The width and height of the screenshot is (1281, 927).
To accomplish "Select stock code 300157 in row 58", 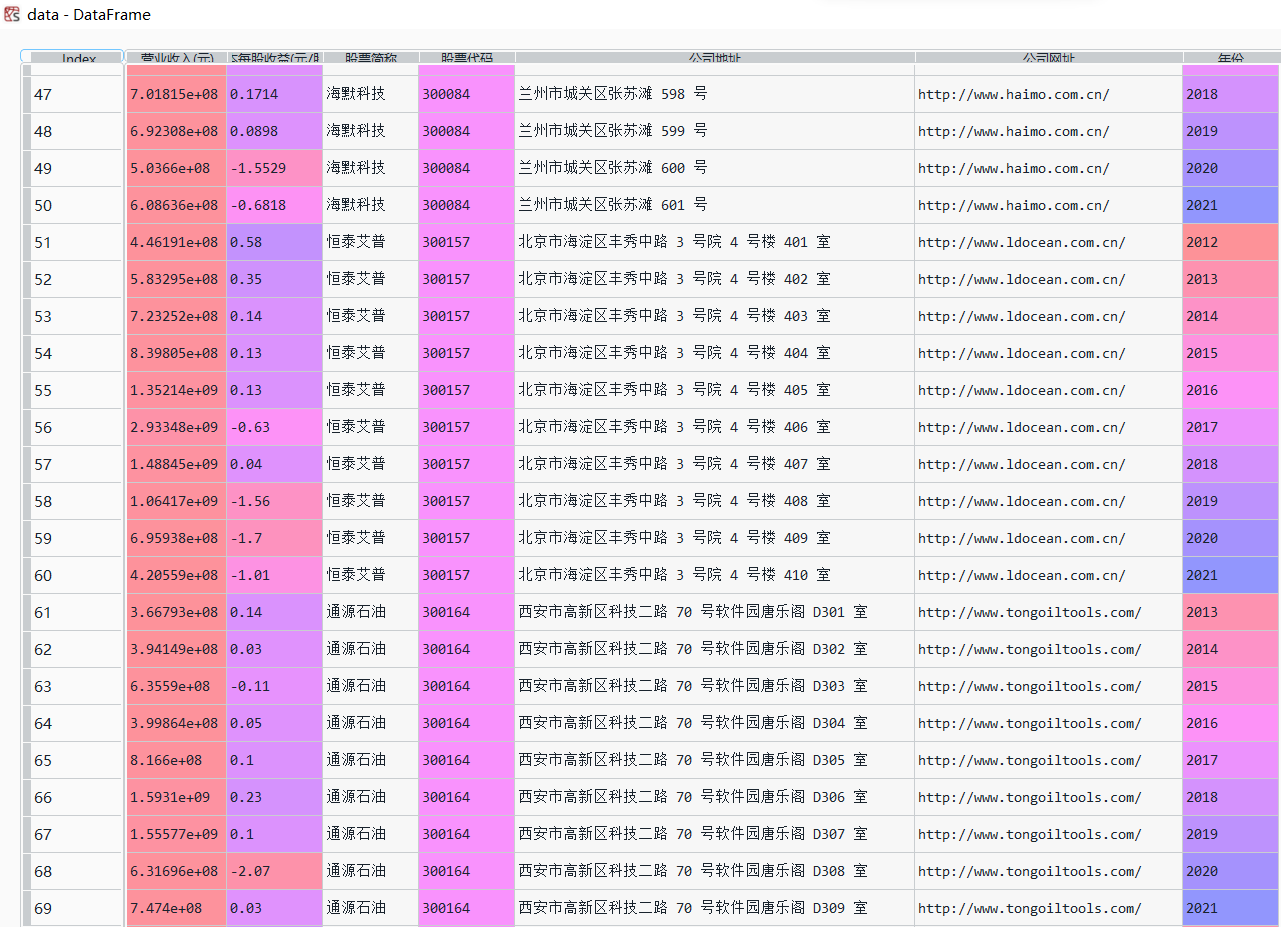I will [446, 502].
